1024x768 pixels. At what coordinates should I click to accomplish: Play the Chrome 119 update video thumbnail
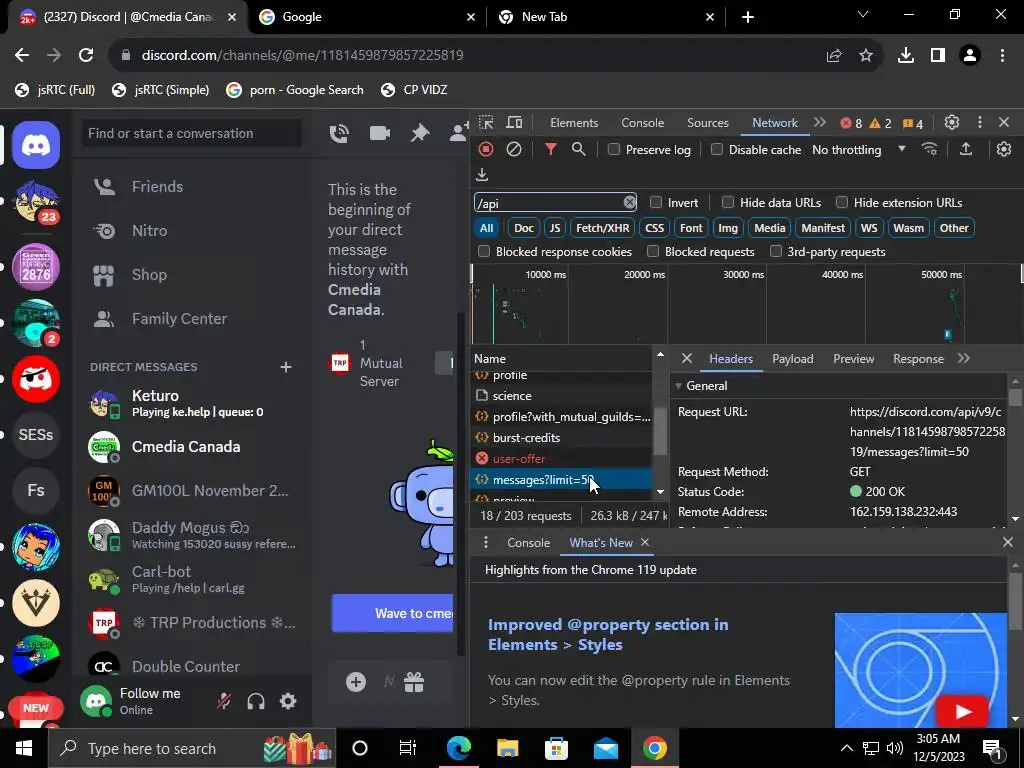[x=921, y=669]
